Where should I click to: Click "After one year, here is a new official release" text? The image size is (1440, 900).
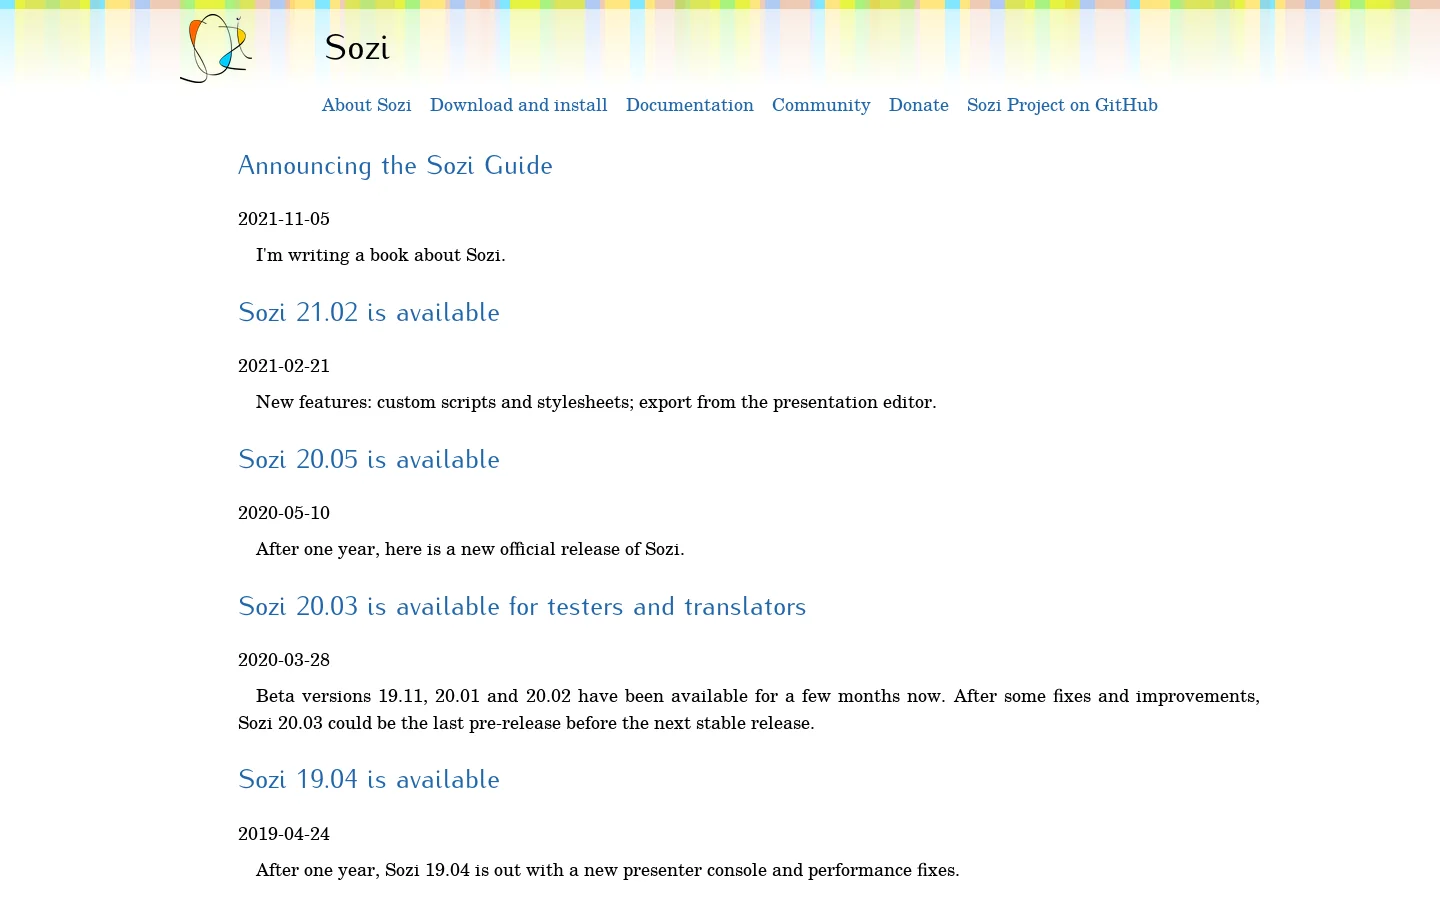coord(470,549)
